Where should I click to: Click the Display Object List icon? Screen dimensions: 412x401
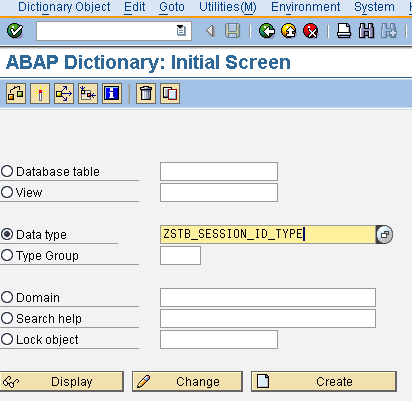tap(88, 94)
